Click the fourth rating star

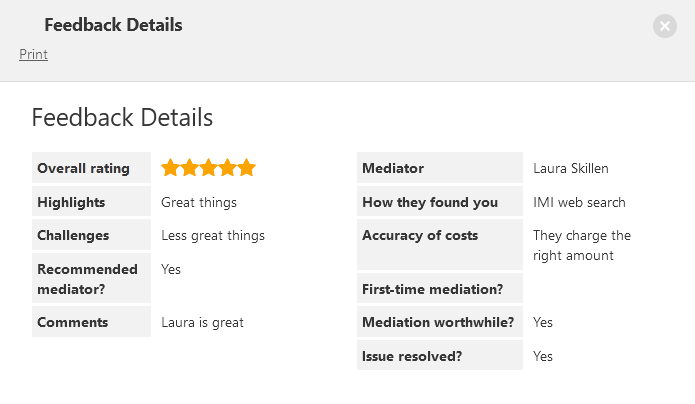pyautogui.click(x=228, y=168)
